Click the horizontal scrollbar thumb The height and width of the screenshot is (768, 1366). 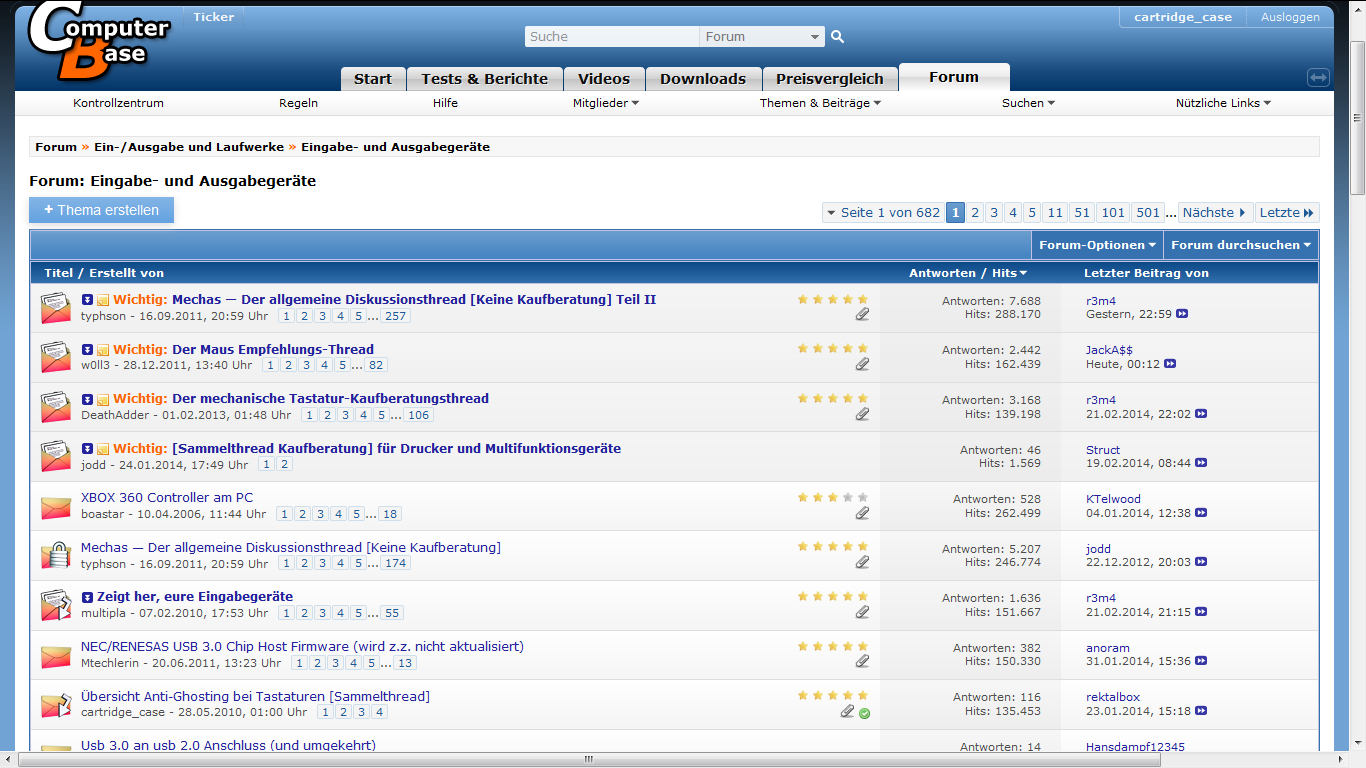[x=590, y=760]
